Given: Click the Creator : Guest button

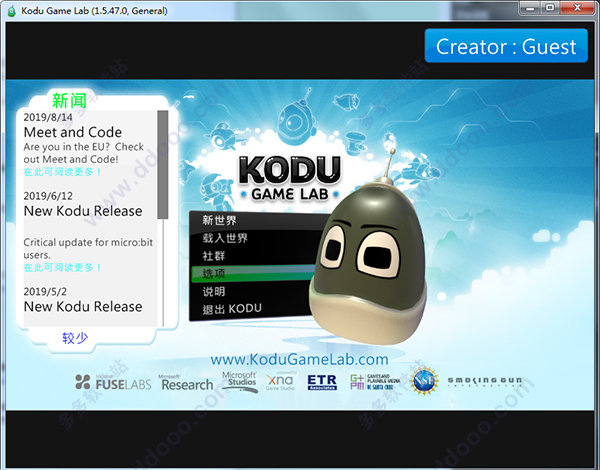Looking at the screenshot, I should 506,46.
